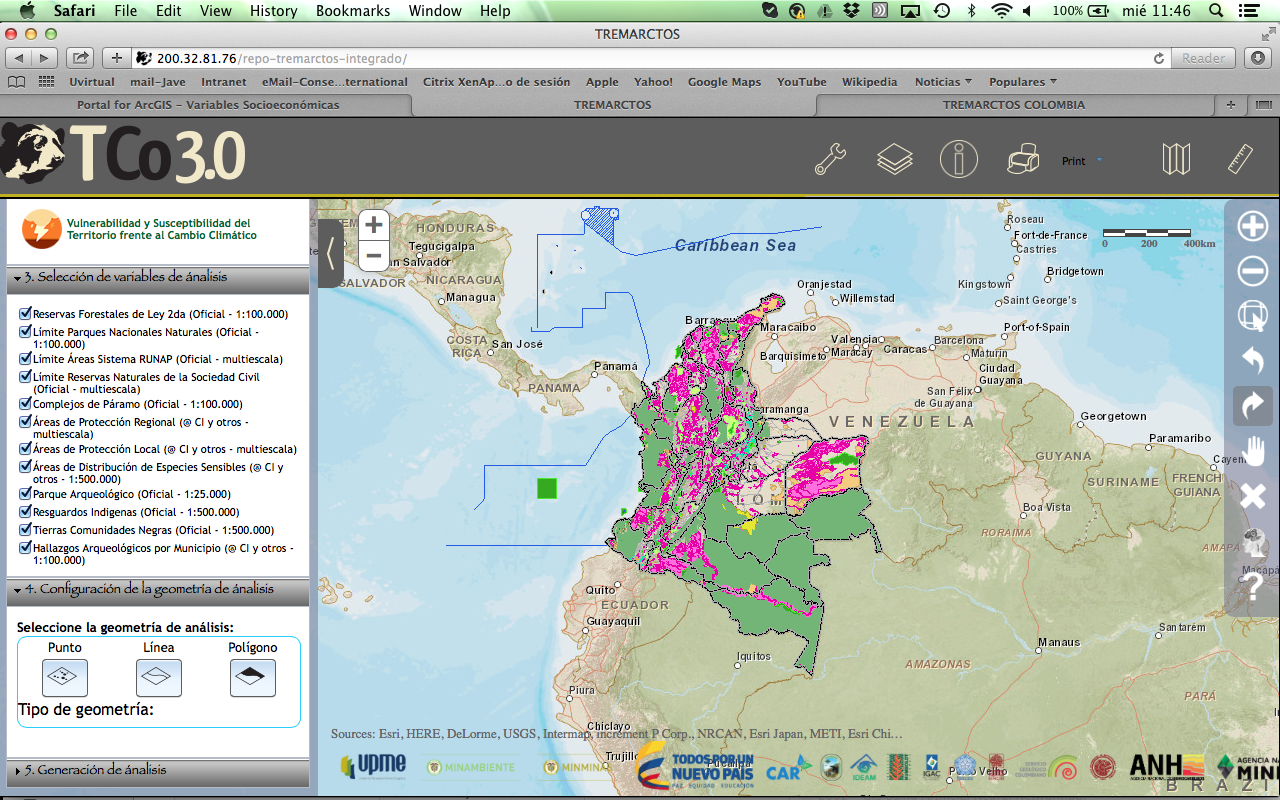Activate the pan hand tool
The height and width of the screenshot is (800, 1280).
click(1252, 451)
